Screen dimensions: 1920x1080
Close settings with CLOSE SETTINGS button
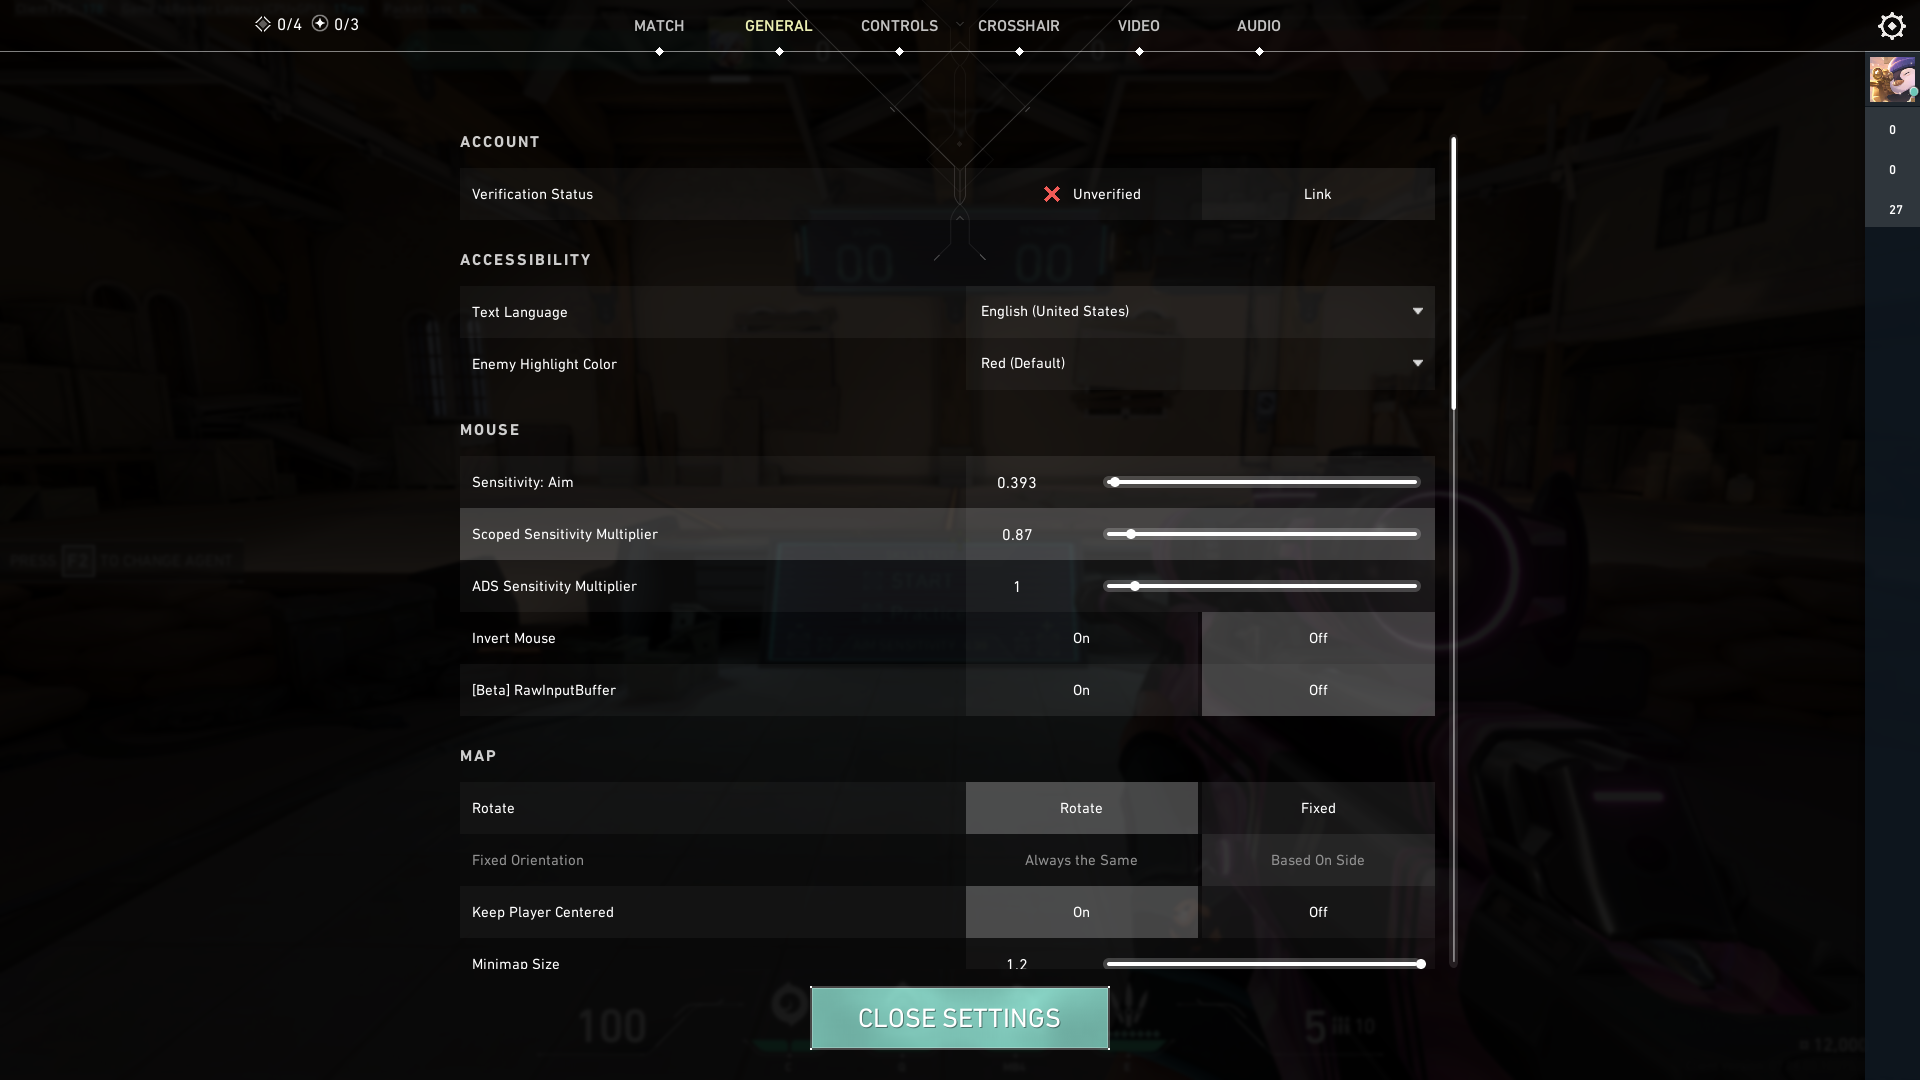(x=959, y=1017)
